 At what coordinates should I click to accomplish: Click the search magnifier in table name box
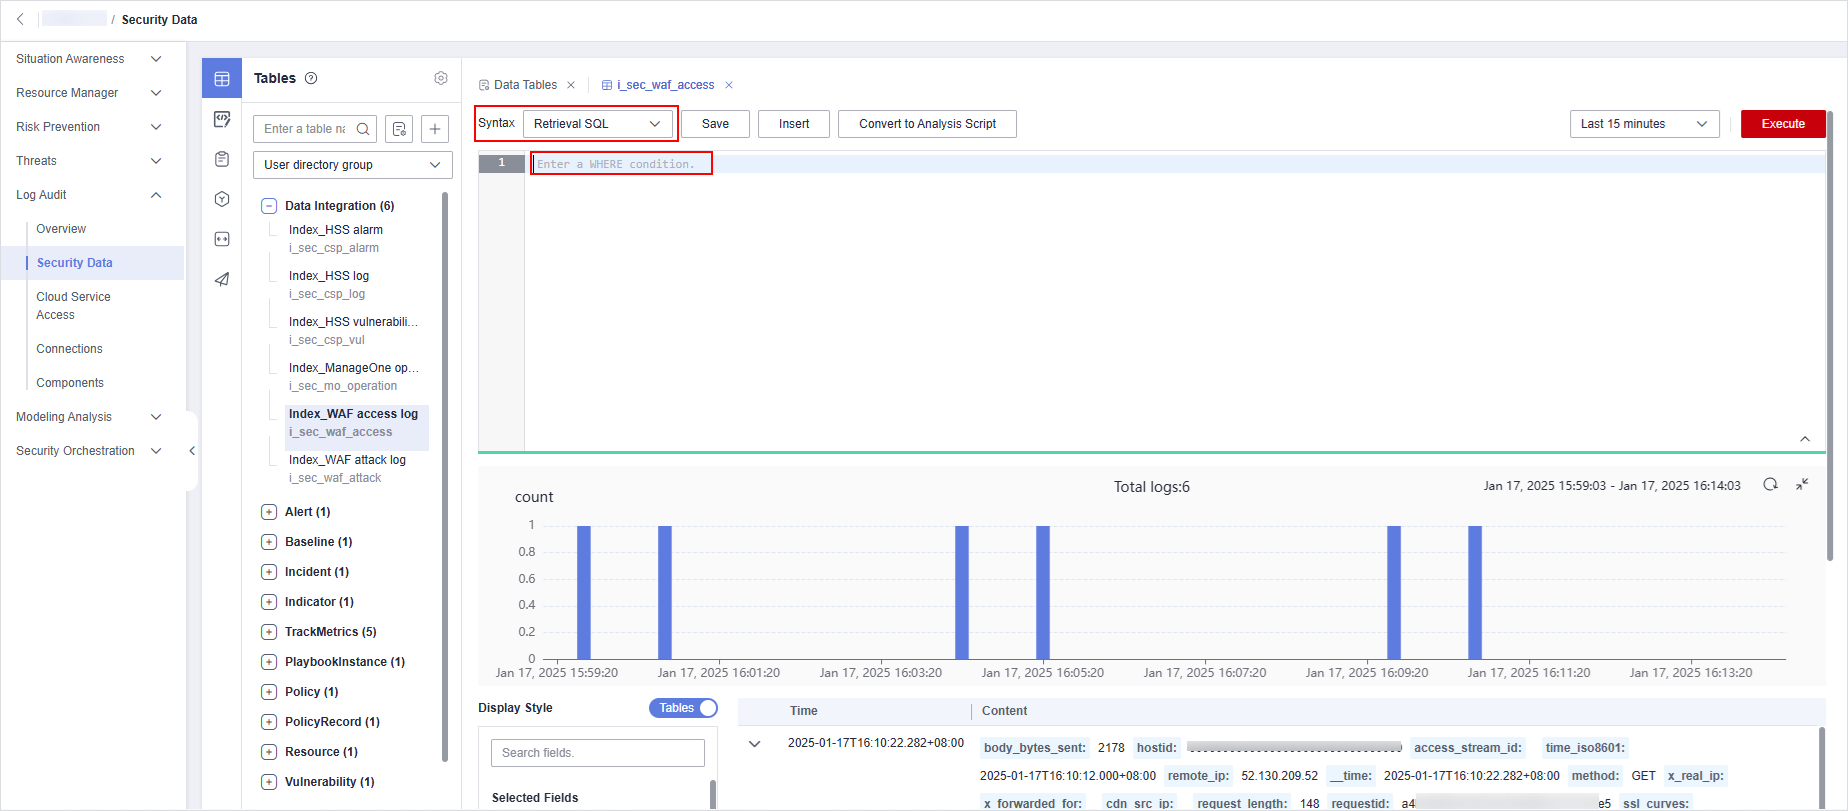click(363, 129)
